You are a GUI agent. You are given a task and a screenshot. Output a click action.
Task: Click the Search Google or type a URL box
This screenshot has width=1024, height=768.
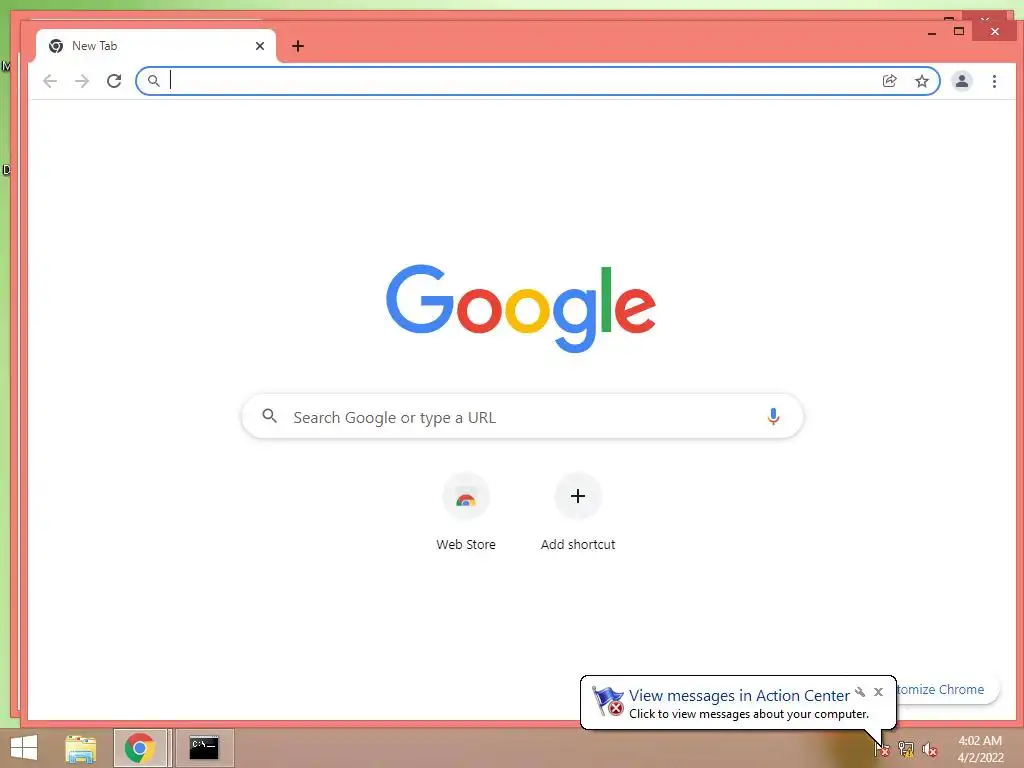pyautogui.click(x=522, y=417)
